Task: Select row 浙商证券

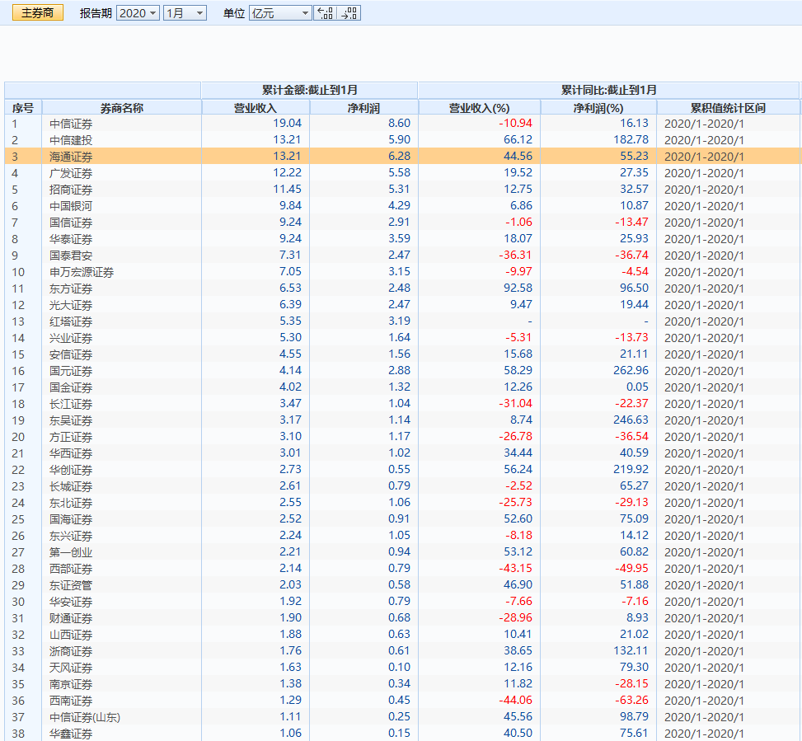Action: 402,651
